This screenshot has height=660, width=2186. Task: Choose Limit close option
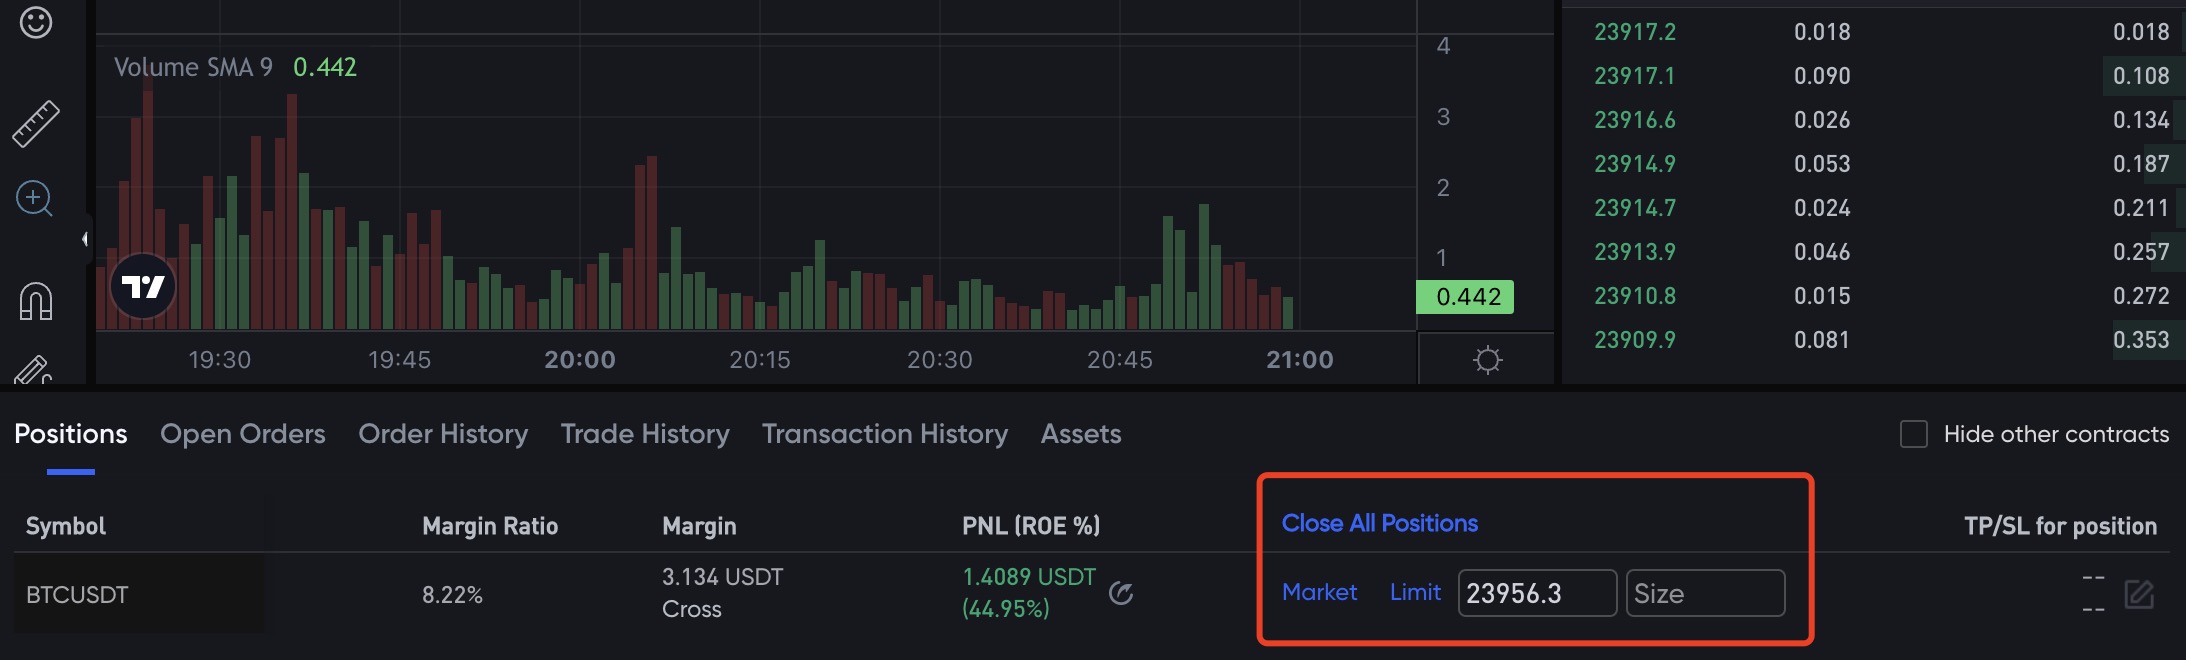coord(1415,593)
